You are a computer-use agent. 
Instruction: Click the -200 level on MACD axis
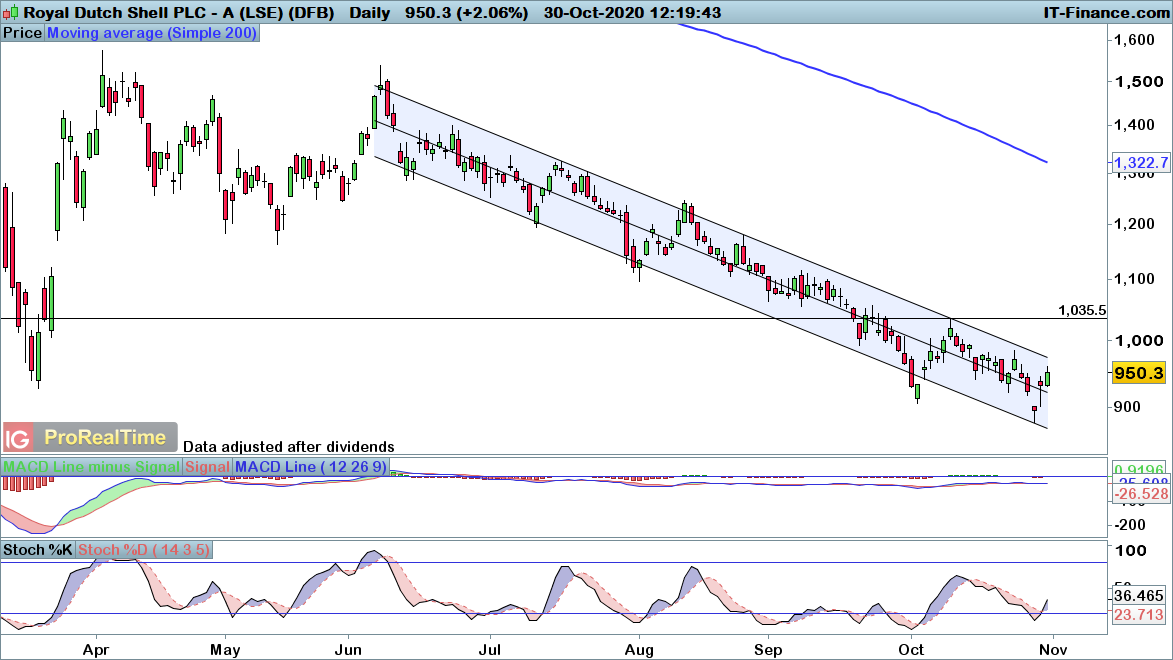1130,525
